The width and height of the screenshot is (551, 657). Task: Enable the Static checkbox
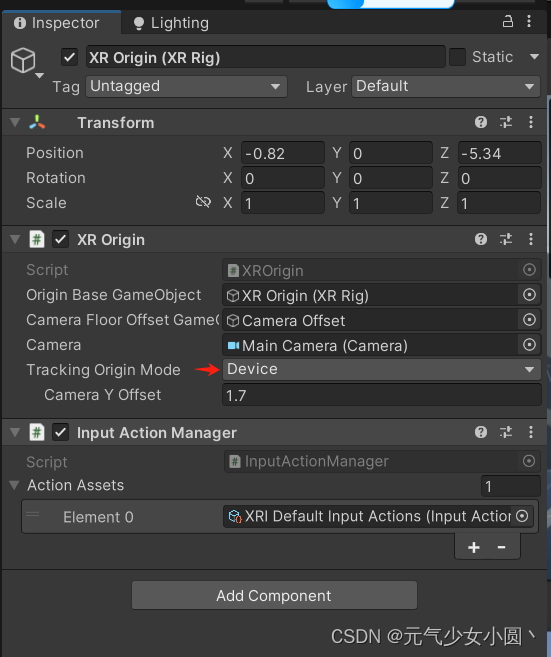[457, 57]
